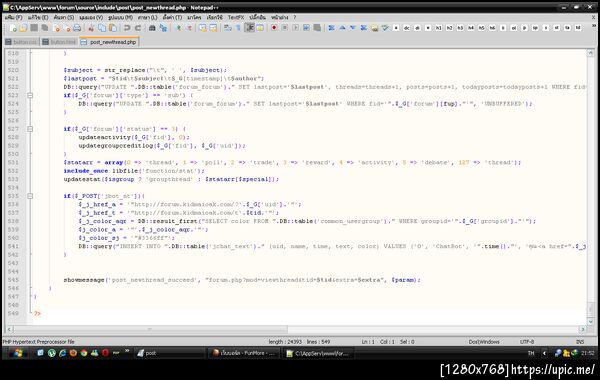600x380 pixels.
Task: Click the Windows Start button
Action: click(x=18, y=353)
